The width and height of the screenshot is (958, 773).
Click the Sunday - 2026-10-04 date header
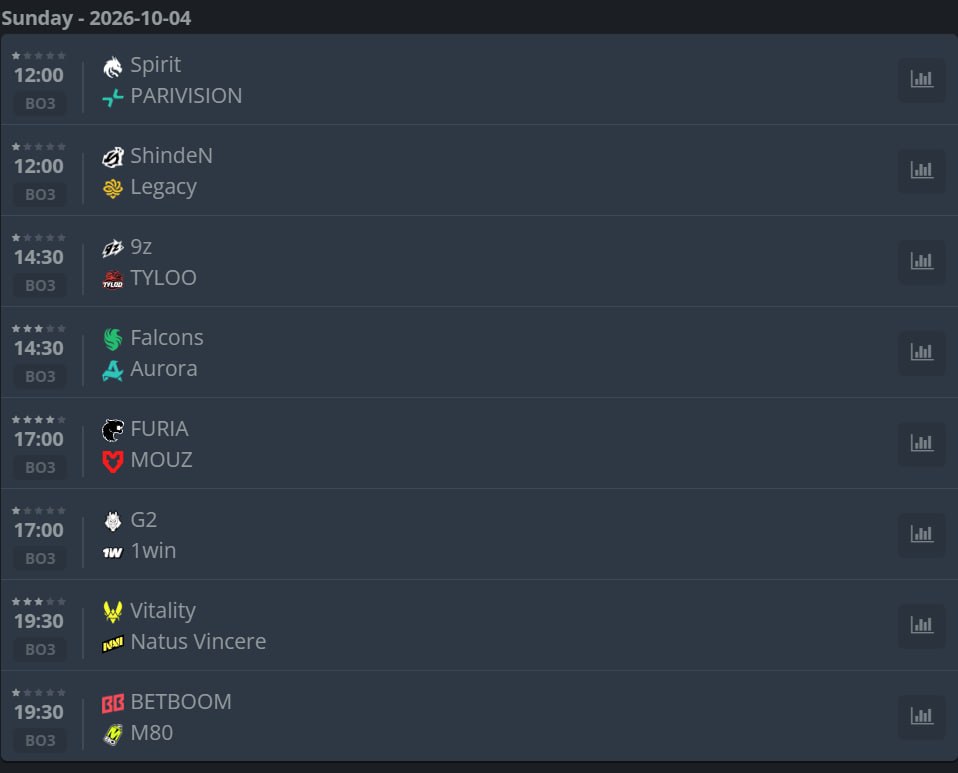[96, 18]
